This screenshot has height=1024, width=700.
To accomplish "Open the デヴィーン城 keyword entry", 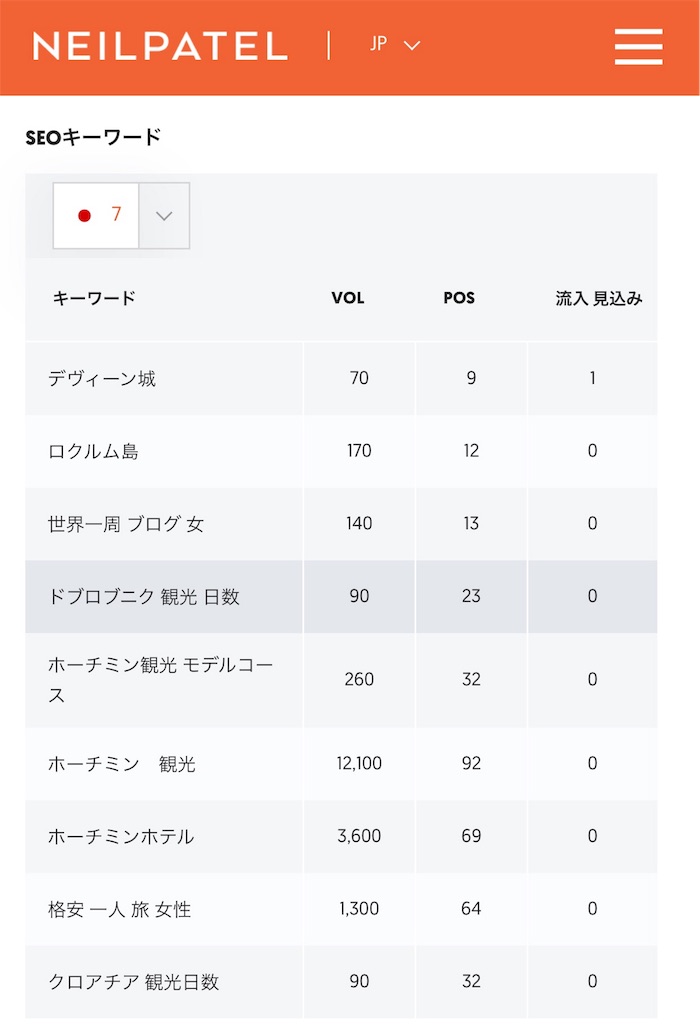I will point(101,377).
